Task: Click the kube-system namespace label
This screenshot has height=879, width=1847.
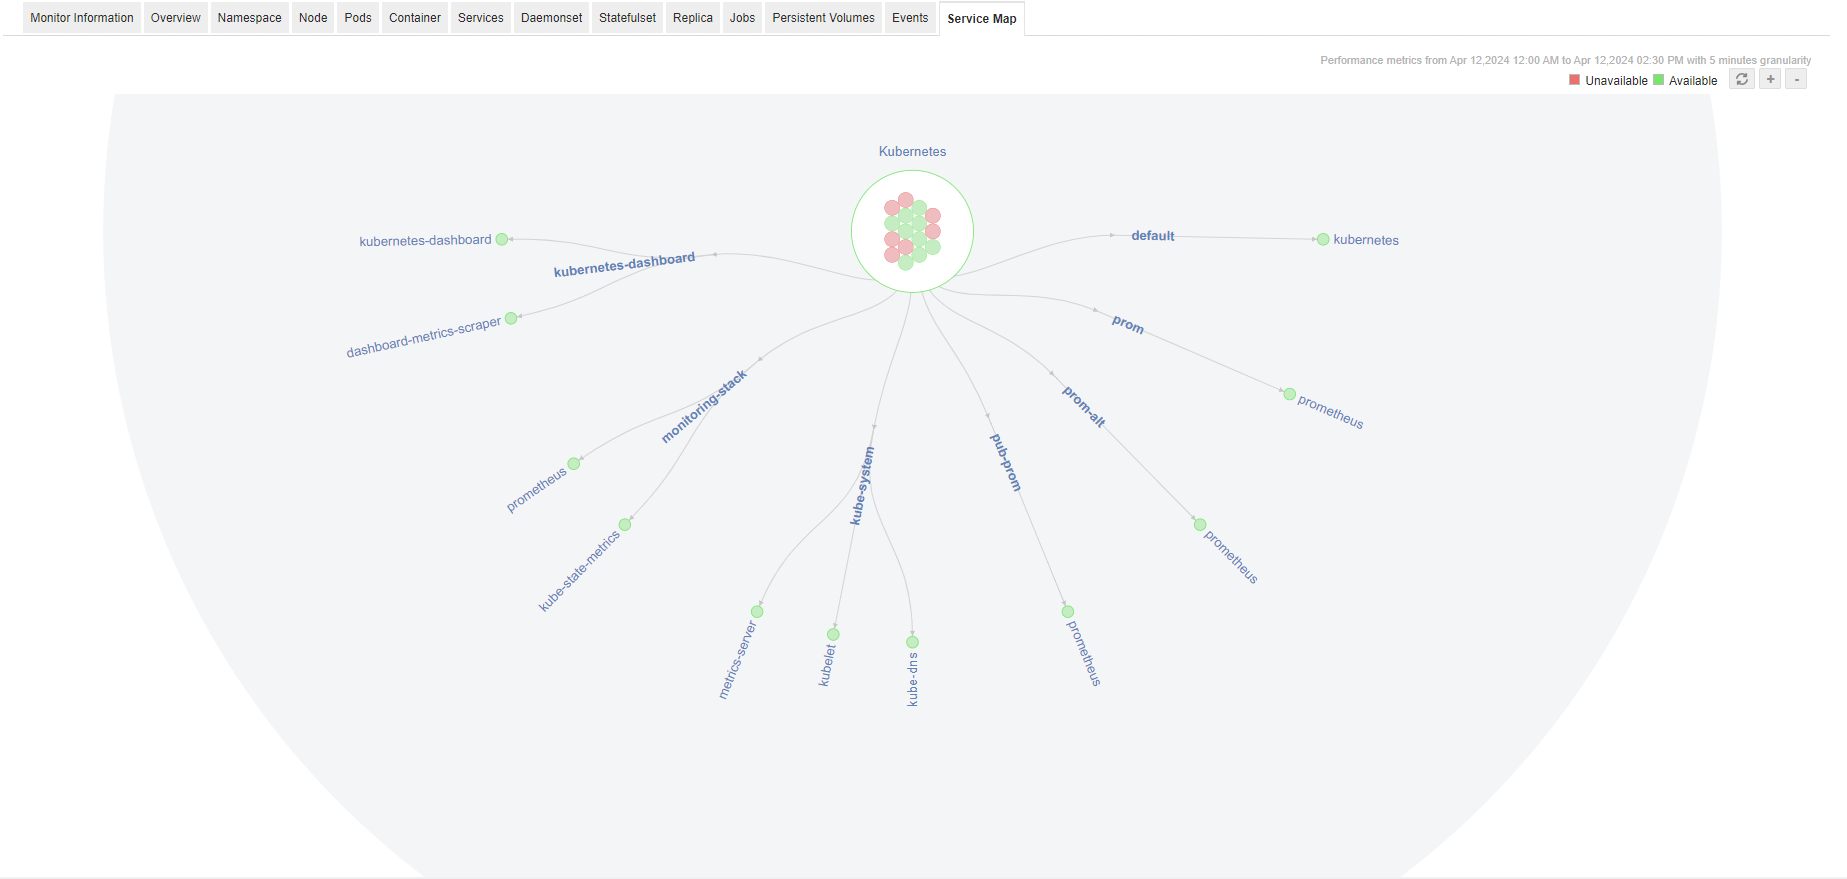Action: click(x=862, y=486)
